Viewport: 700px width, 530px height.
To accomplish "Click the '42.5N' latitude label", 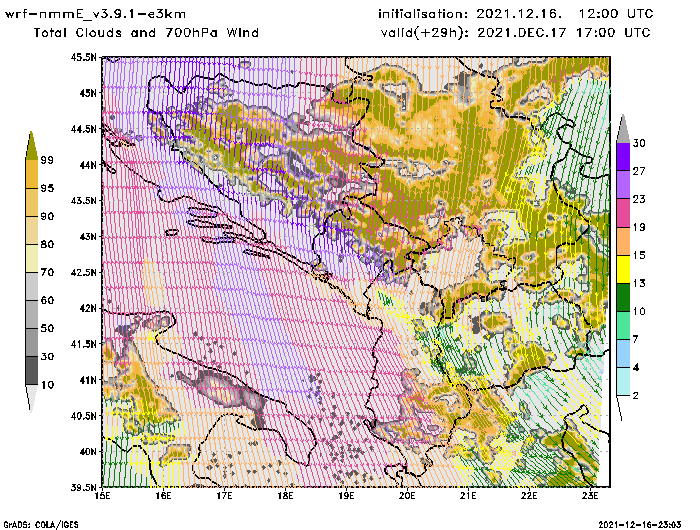I will tap(83, 272).
